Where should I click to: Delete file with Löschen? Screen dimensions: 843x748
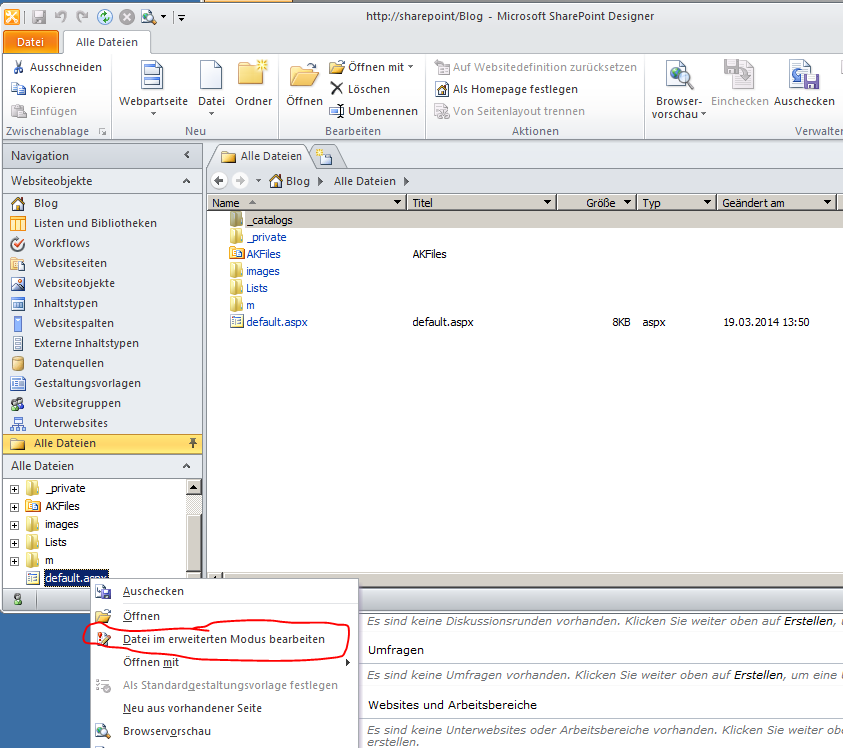(360, 89)
